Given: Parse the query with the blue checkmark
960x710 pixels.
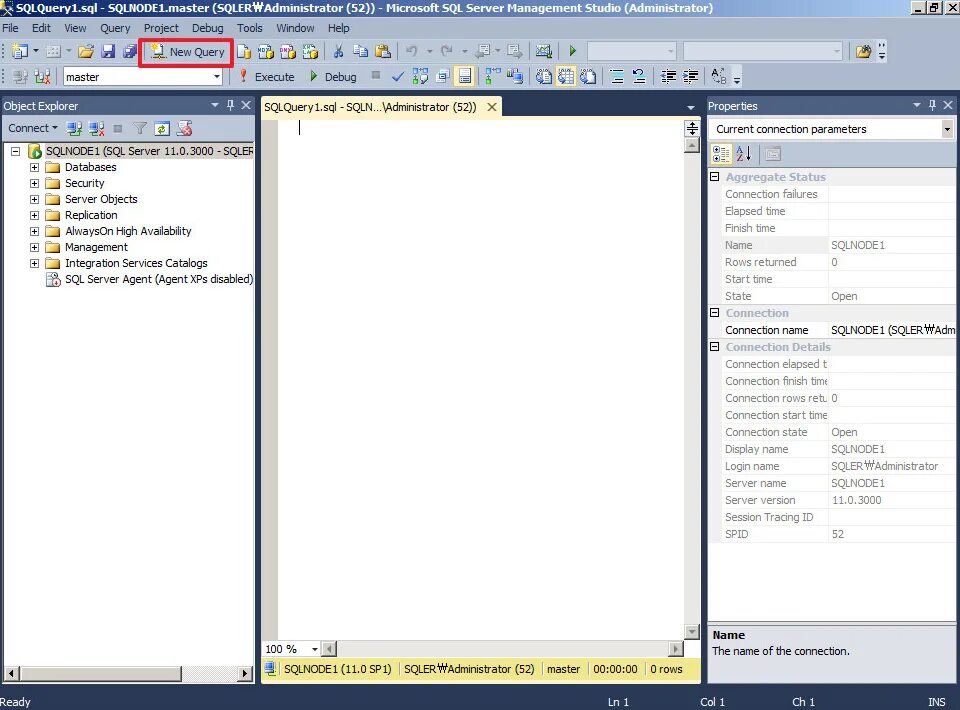Looking at the screenshot, I should (398, 77).
